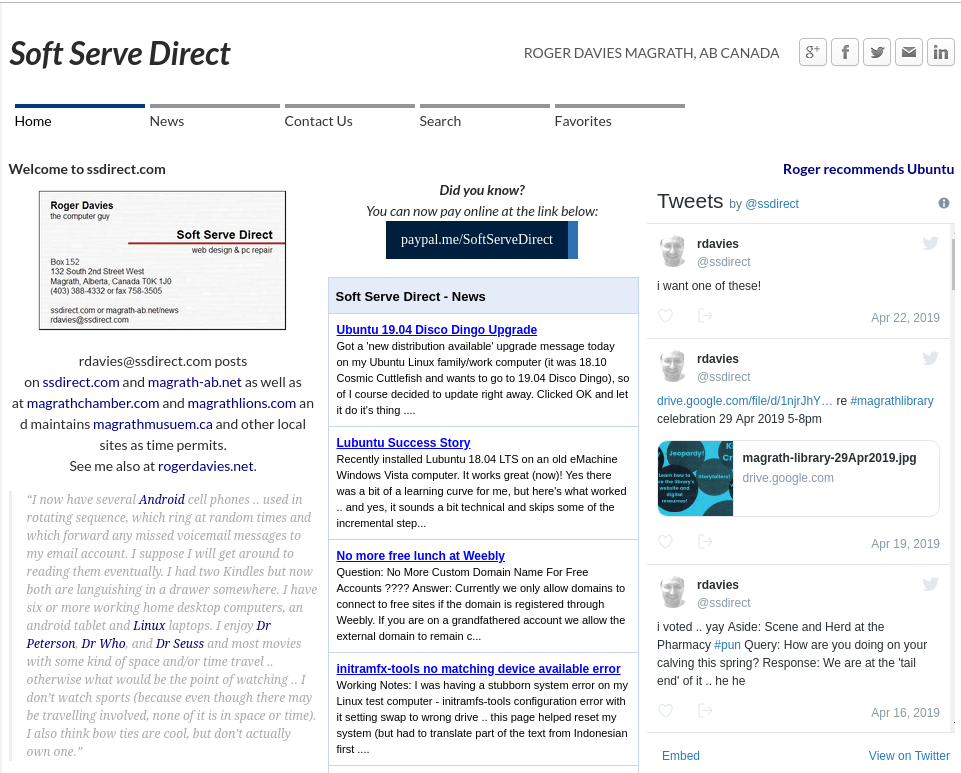Share the Apr 19, 2019 tweet
This screenshot has height=773, width=961.
tap(705, 541)
